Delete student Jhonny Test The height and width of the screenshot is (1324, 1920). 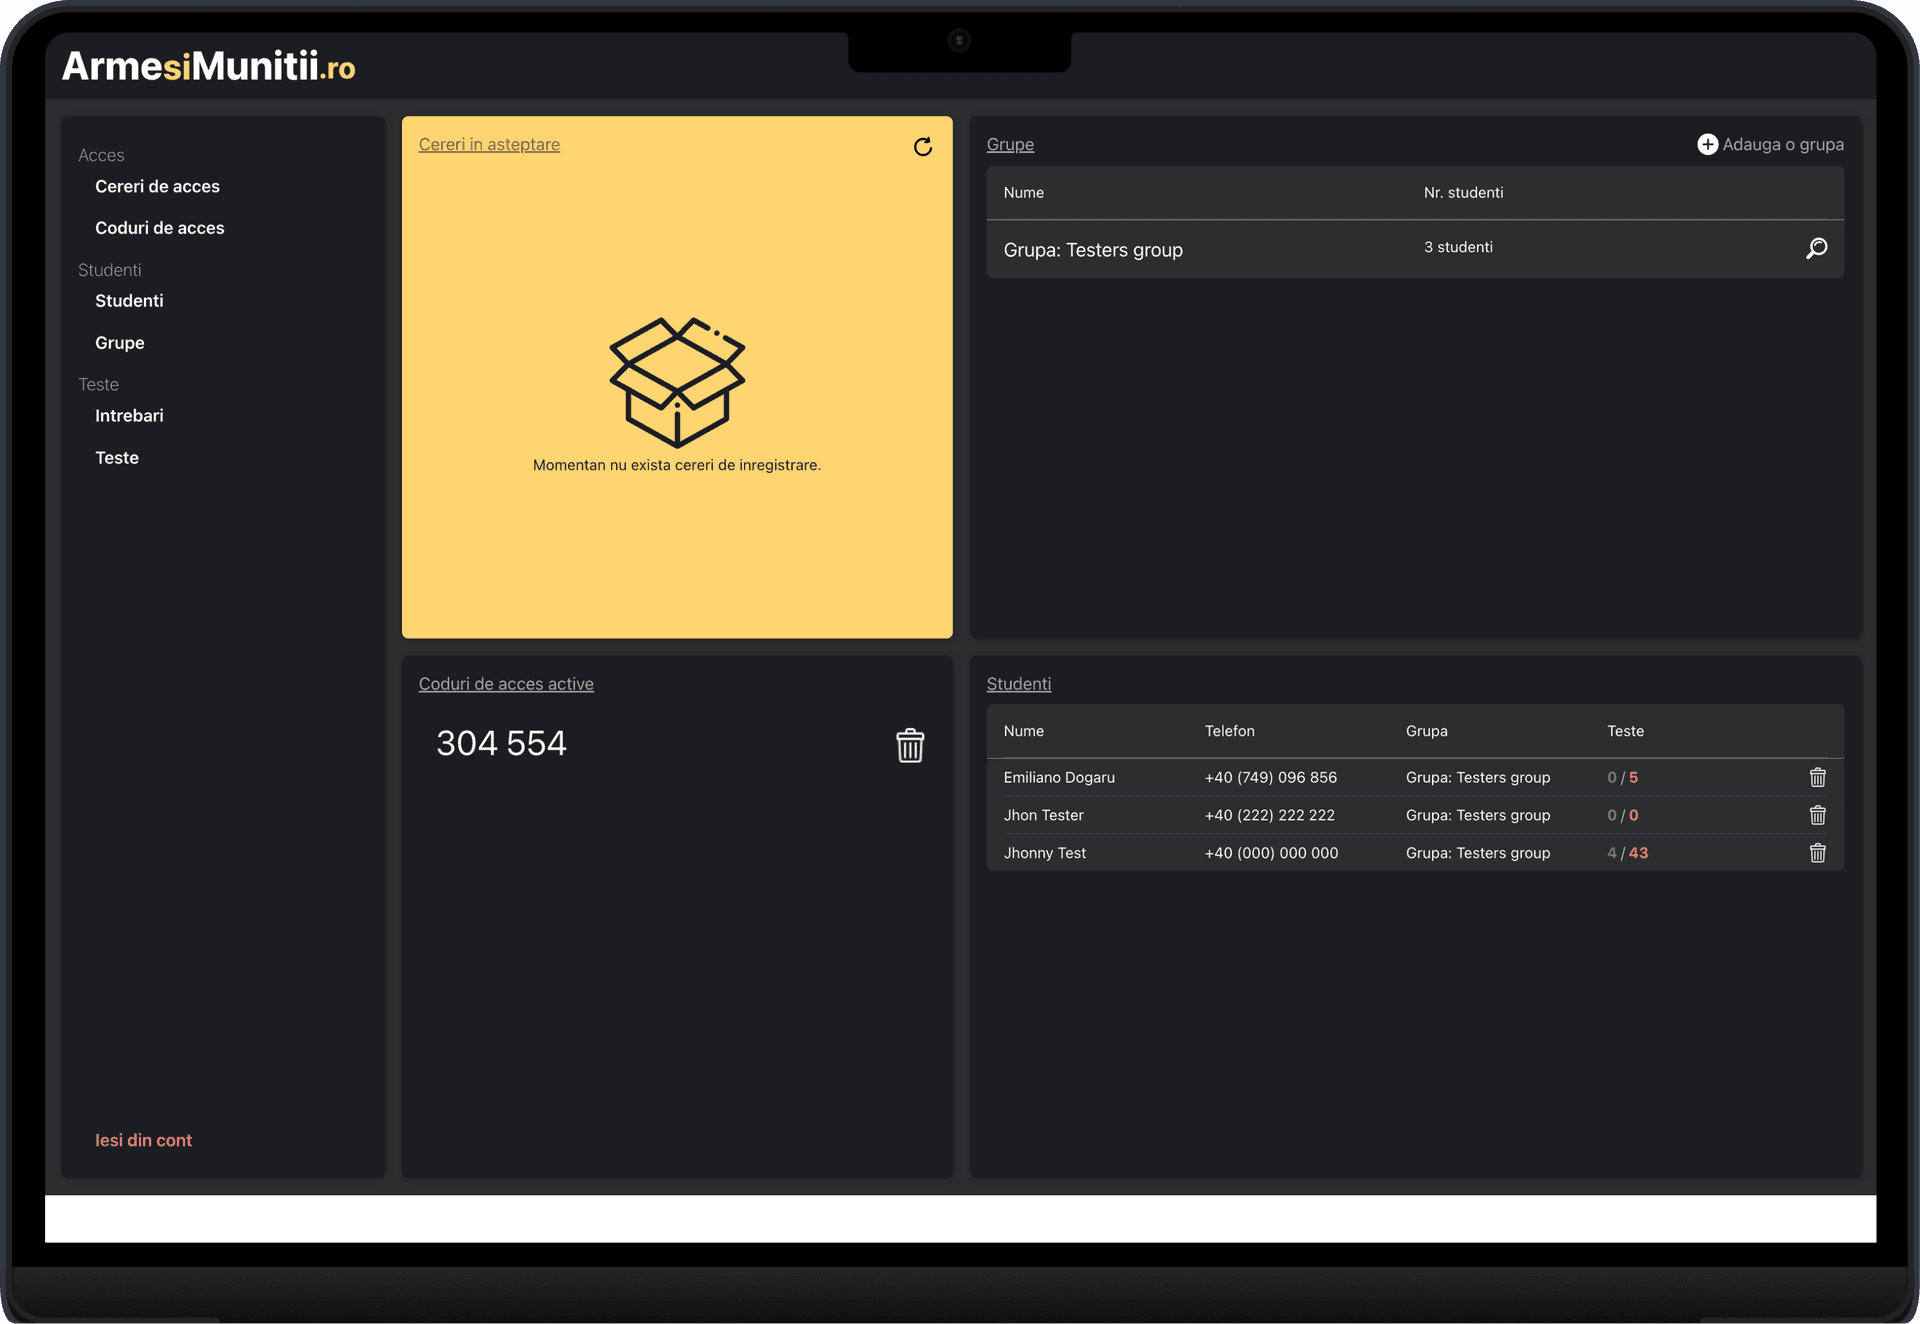coord(1817,853)
